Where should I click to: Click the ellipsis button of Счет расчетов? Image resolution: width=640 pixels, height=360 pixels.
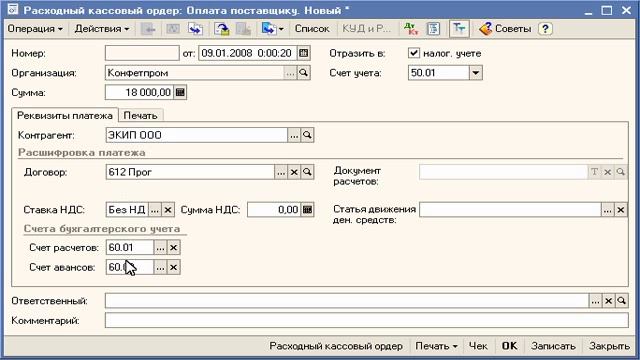(x=160, y=247)
